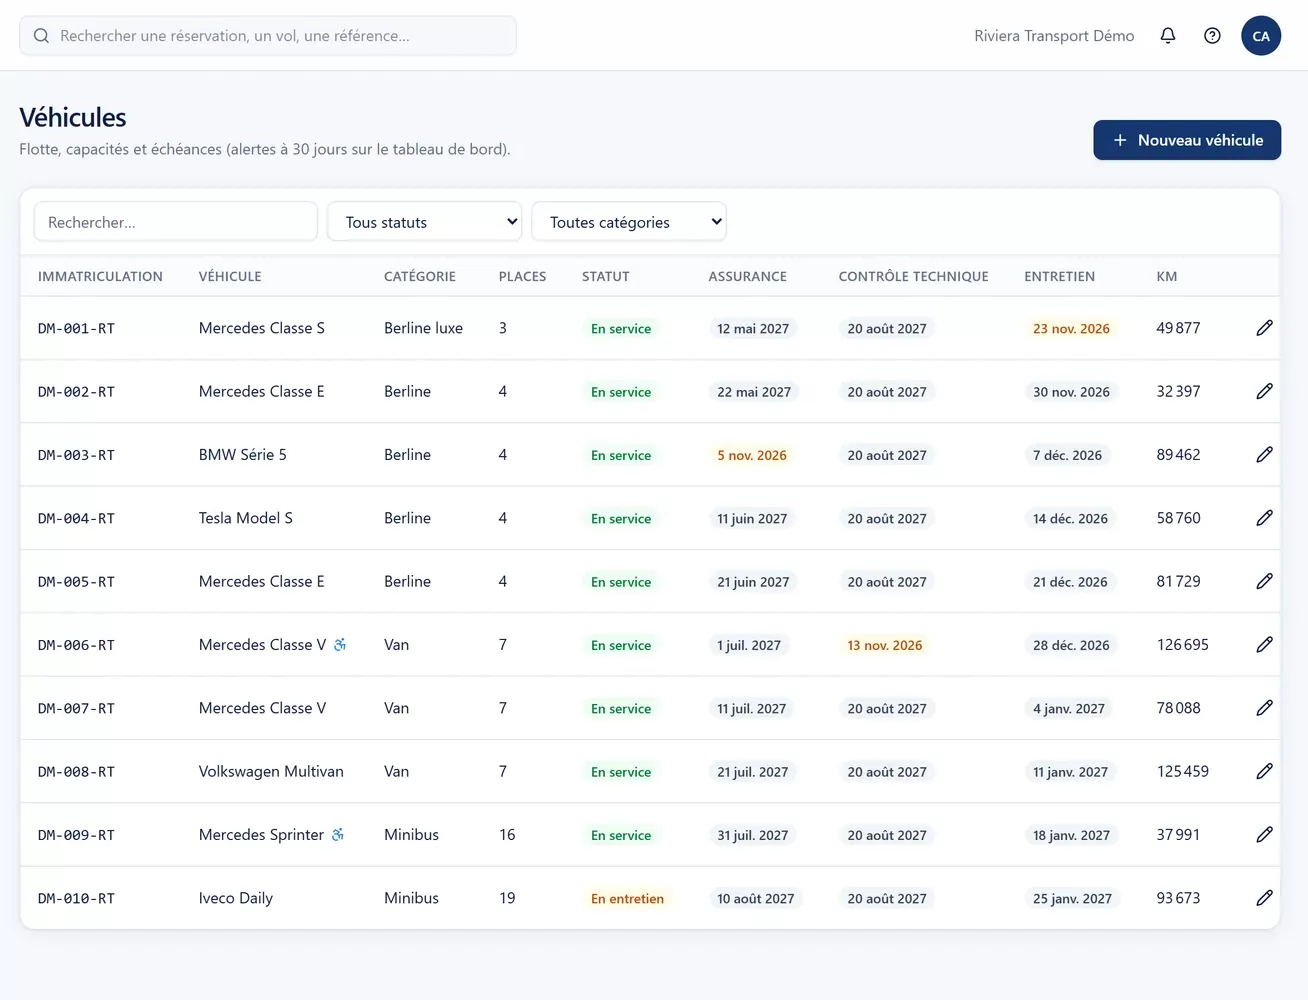This screenshot has height=1000, width=1308.
Task: Click En service badge for DM-001-RT
Action: click(621, 328)
